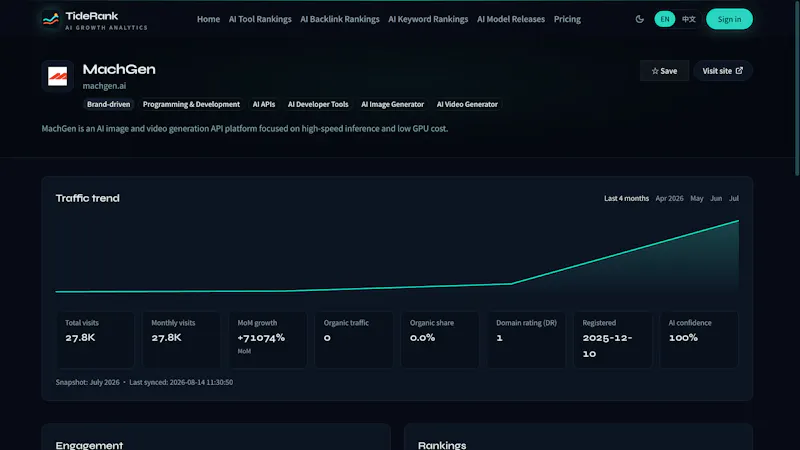This screenshot has height=450, width=800.
Task: Click the MachGen logo thumbnail
Action: coord(58,76)
